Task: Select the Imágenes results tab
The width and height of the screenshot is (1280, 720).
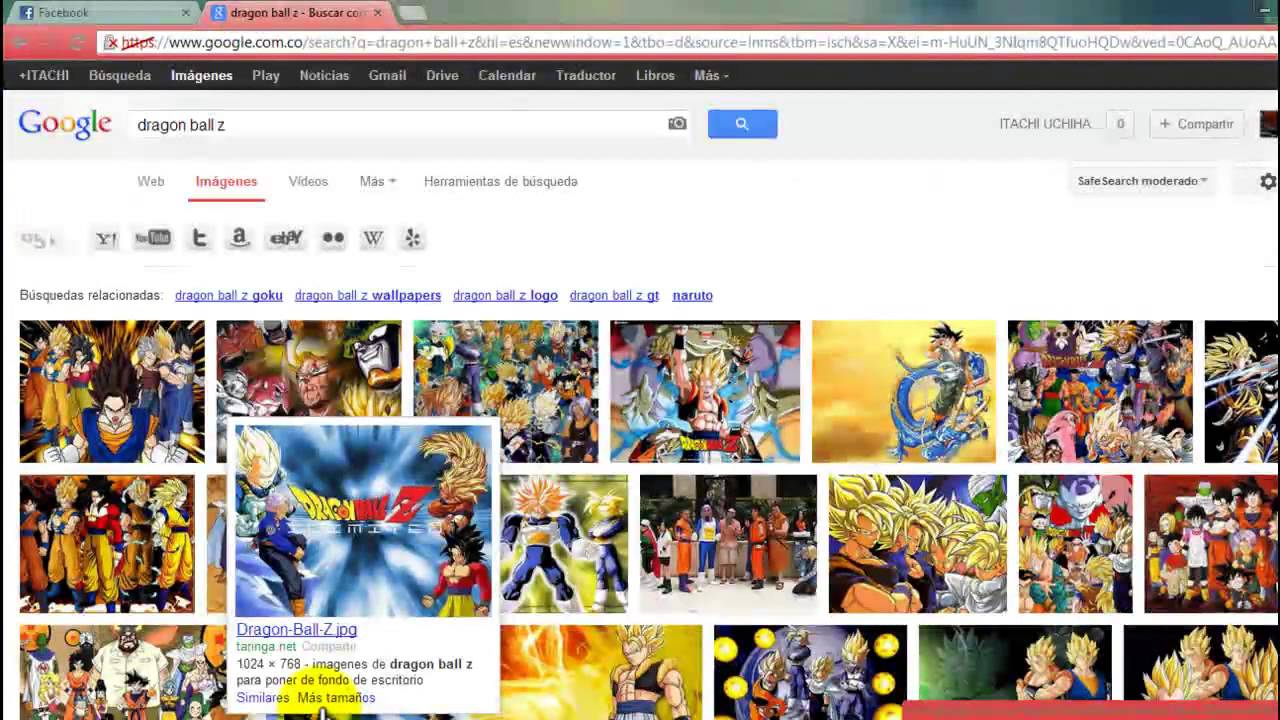Action: point(226,181)
